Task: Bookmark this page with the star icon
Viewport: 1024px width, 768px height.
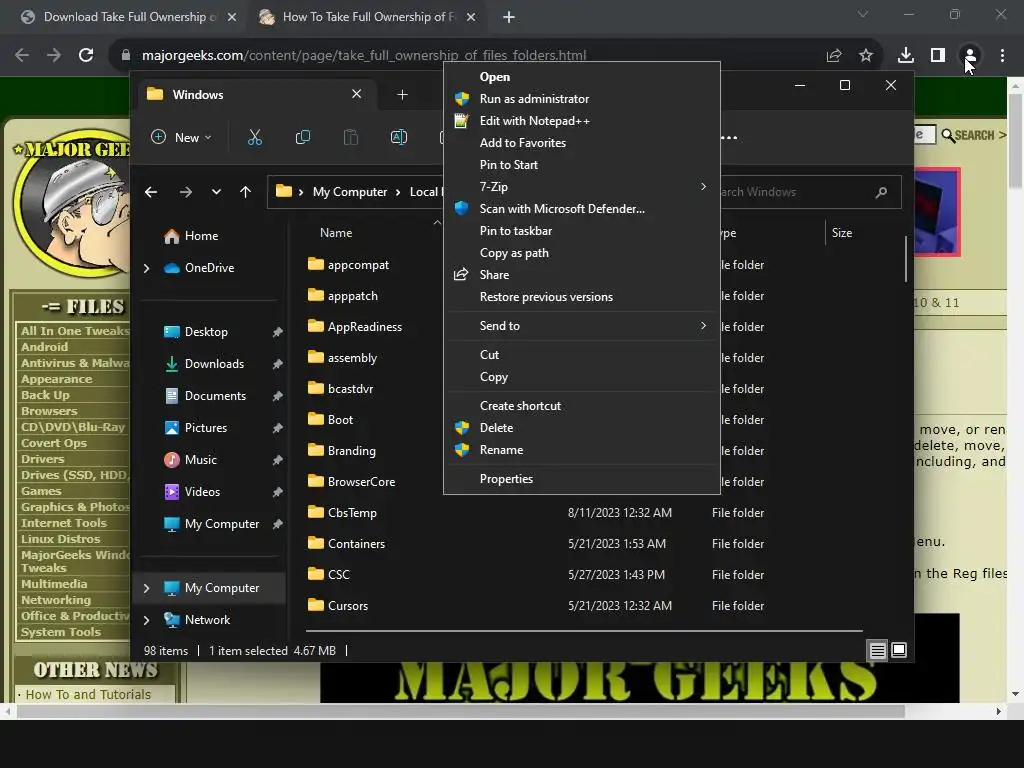Action: (866, 56)
